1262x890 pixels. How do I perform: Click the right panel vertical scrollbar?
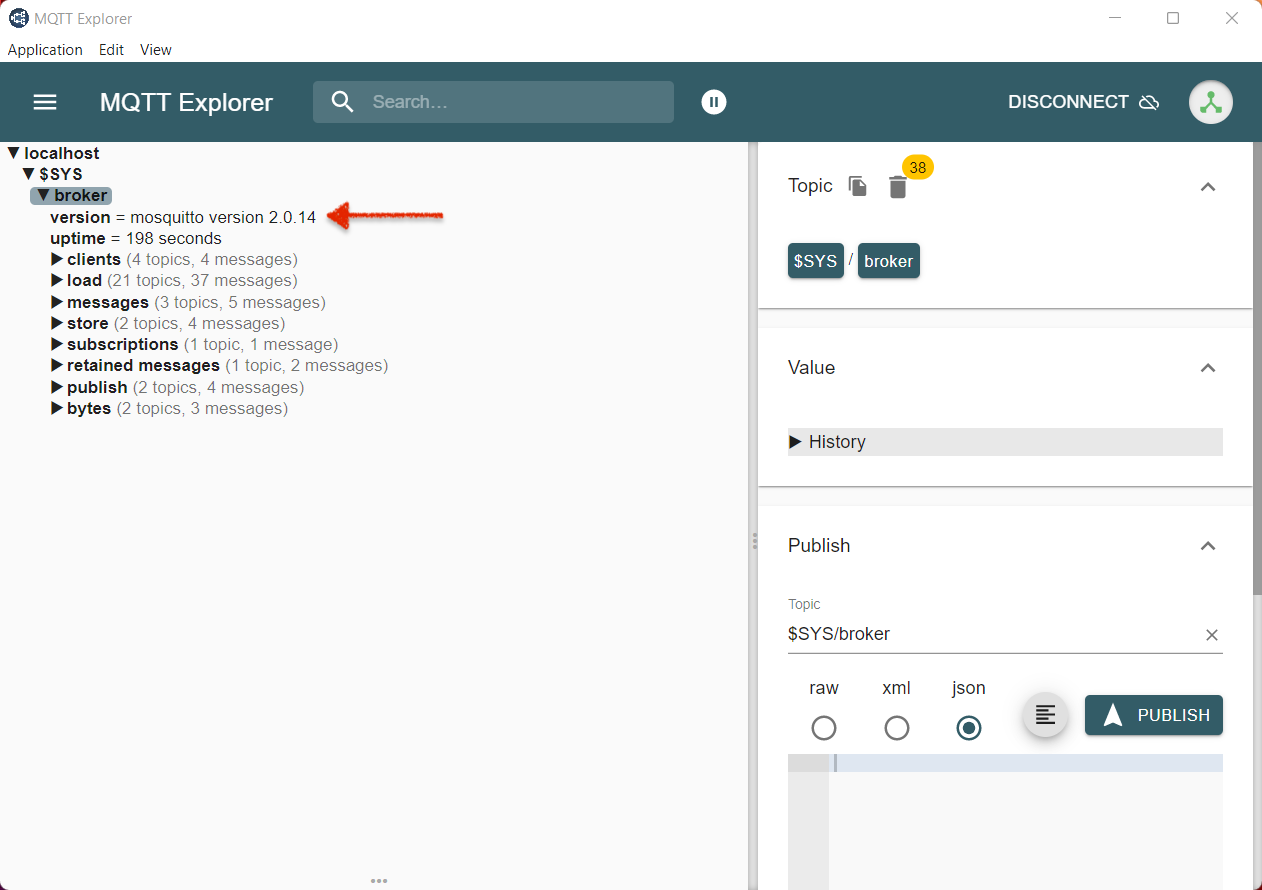(1257, 370)
